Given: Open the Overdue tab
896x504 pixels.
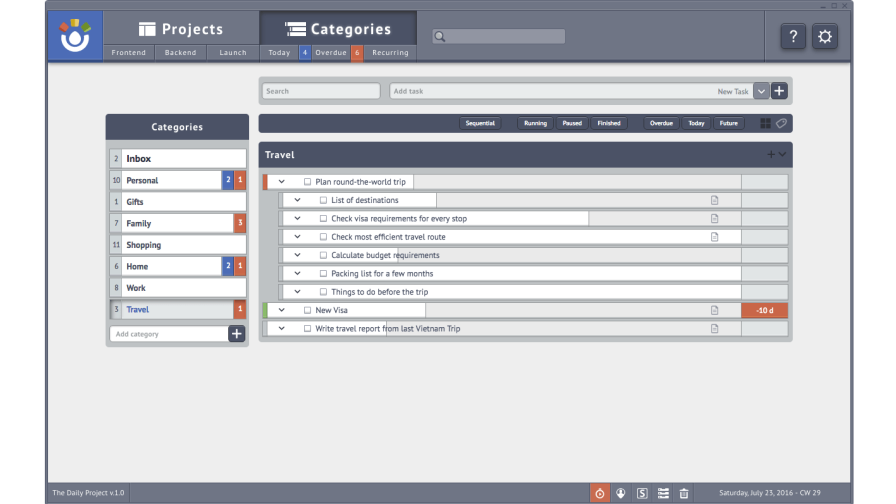Looking at the screenshot, I should [x=331, y=53].
